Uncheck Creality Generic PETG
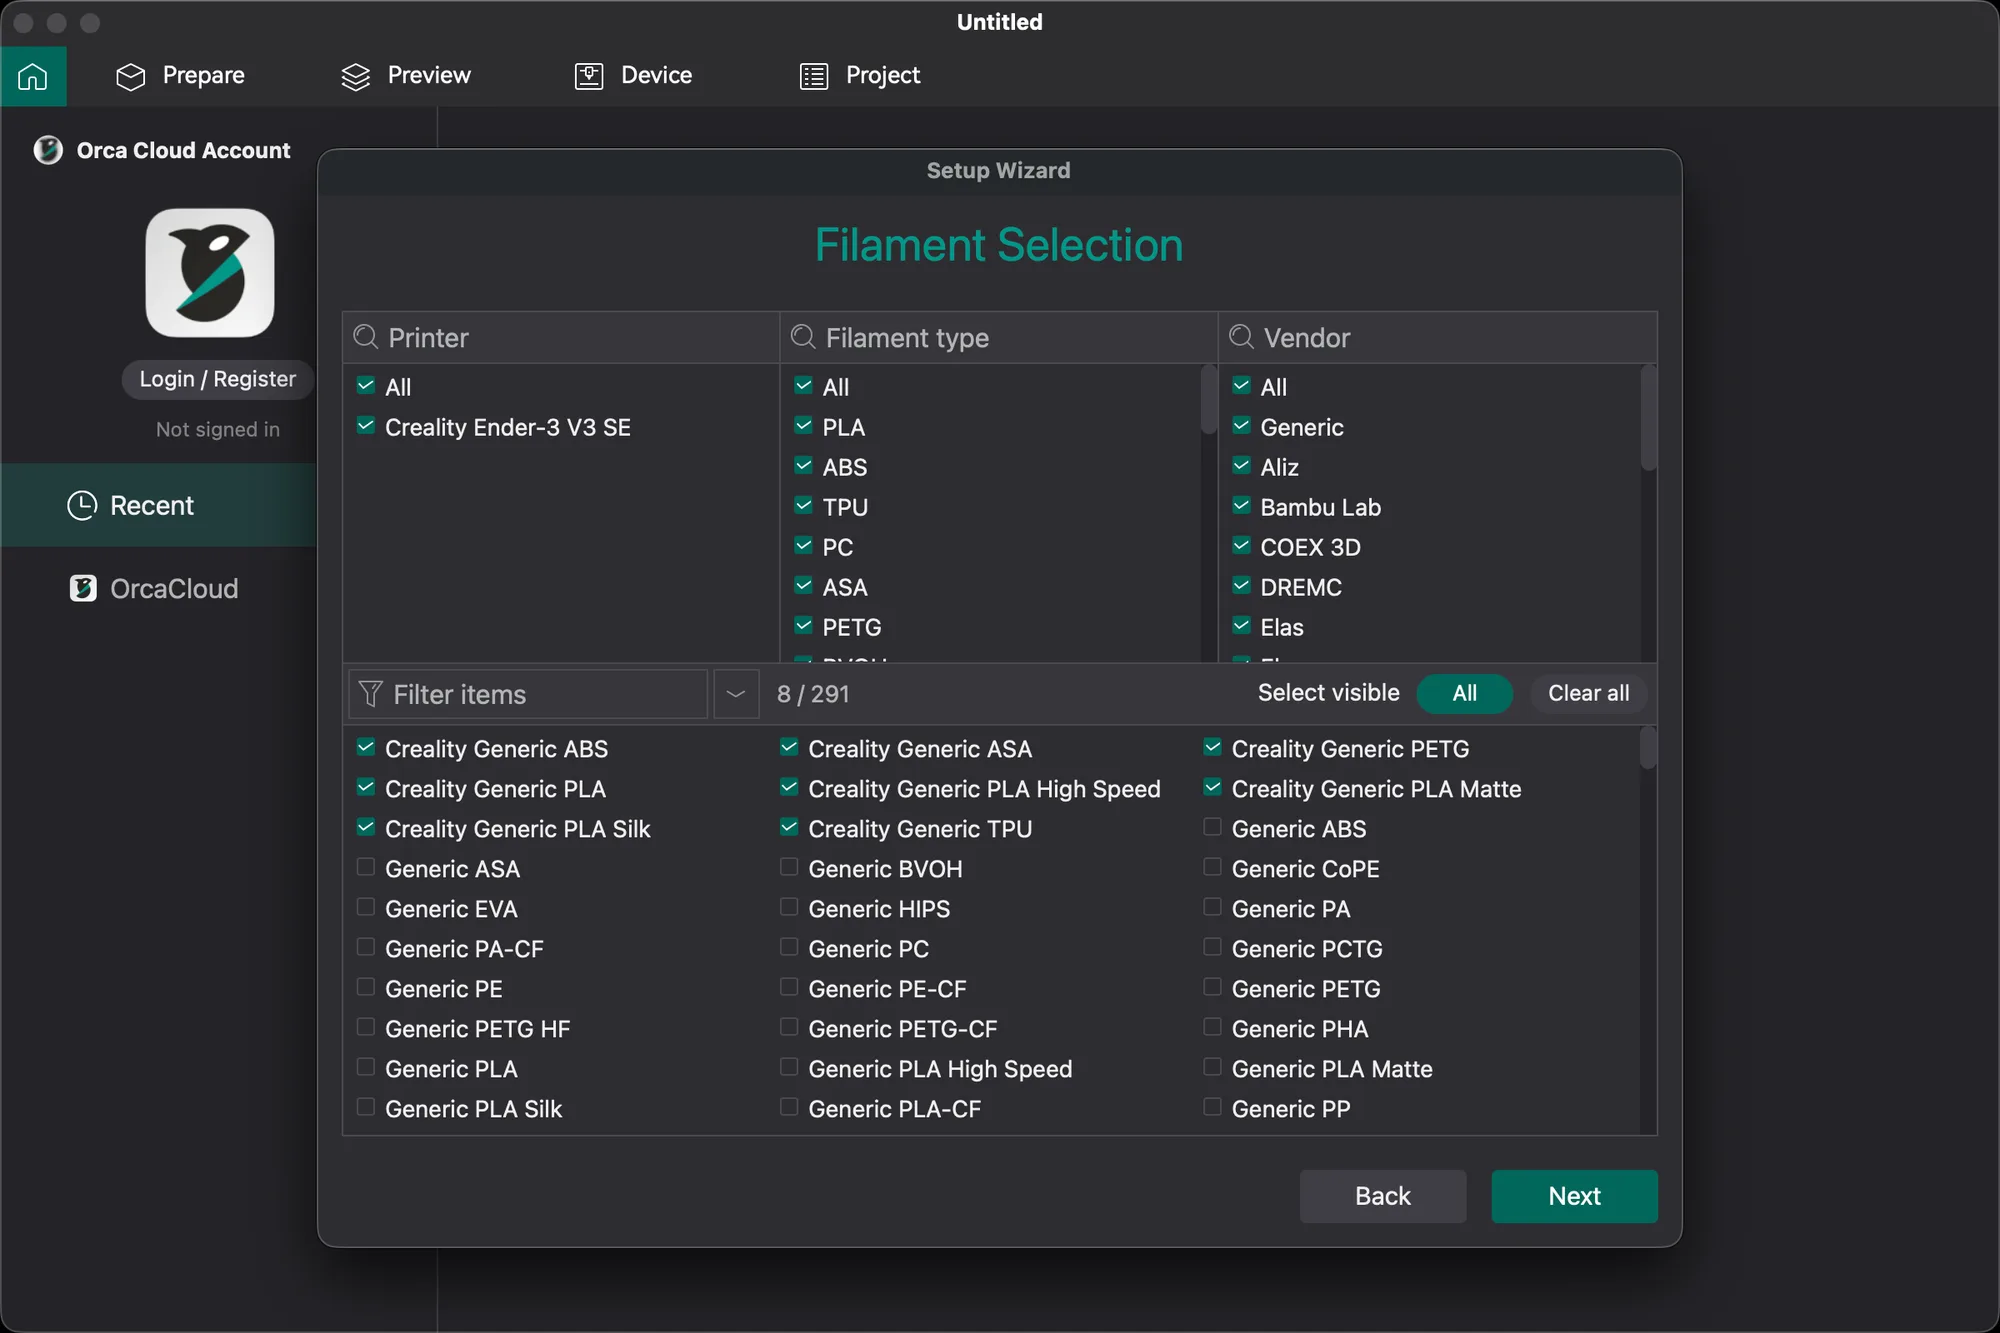The height and width of the screenshot is (1333, 2000). [x=1213, y=748]
